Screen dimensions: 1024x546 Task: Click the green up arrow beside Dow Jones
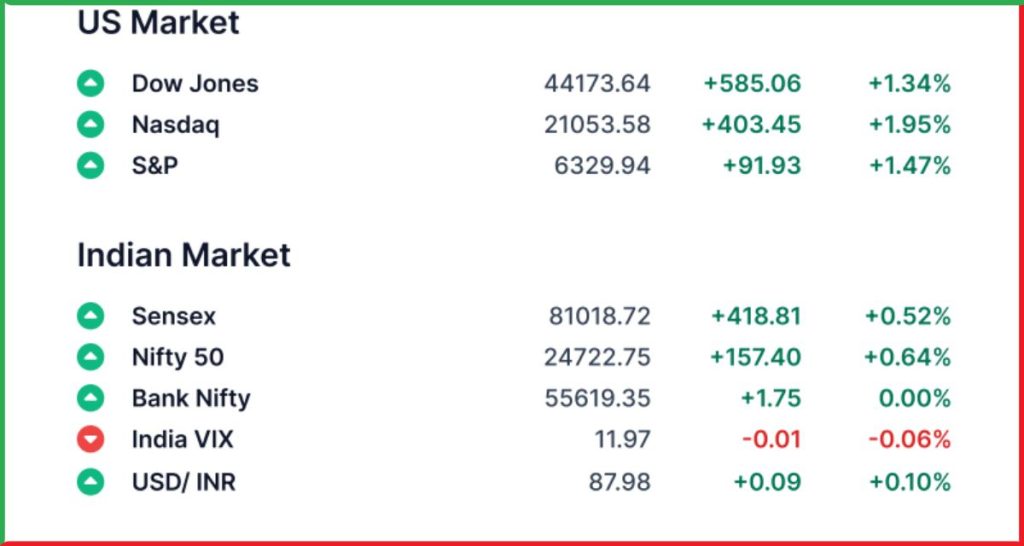[90, 84]
